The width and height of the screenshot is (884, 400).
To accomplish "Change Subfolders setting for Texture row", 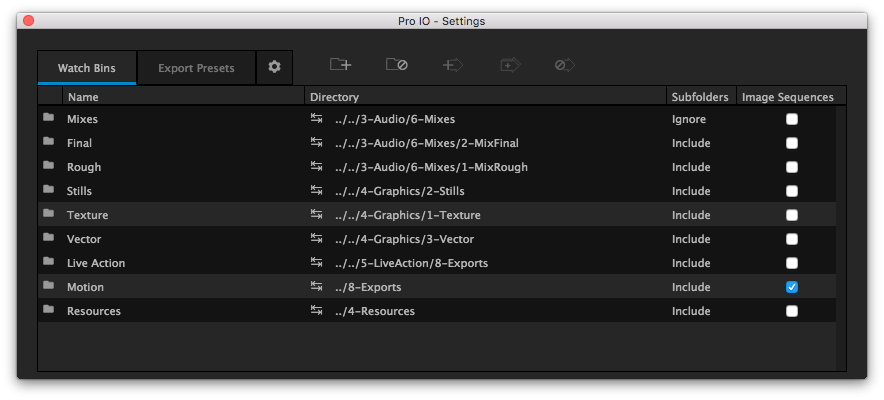I will [x=691, y=215].
